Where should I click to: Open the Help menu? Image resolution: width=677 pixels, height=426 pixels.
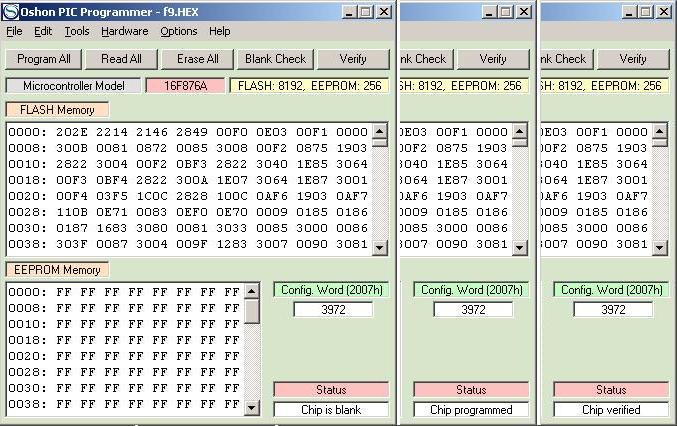point(220,32)
